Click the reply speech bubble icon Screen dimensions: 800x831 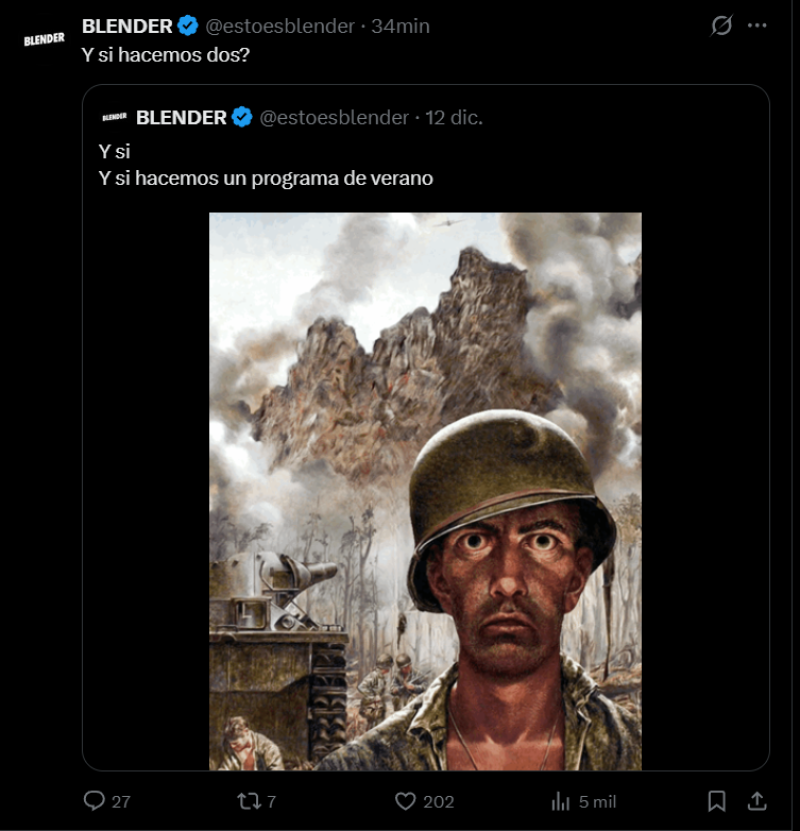[95, 801]
